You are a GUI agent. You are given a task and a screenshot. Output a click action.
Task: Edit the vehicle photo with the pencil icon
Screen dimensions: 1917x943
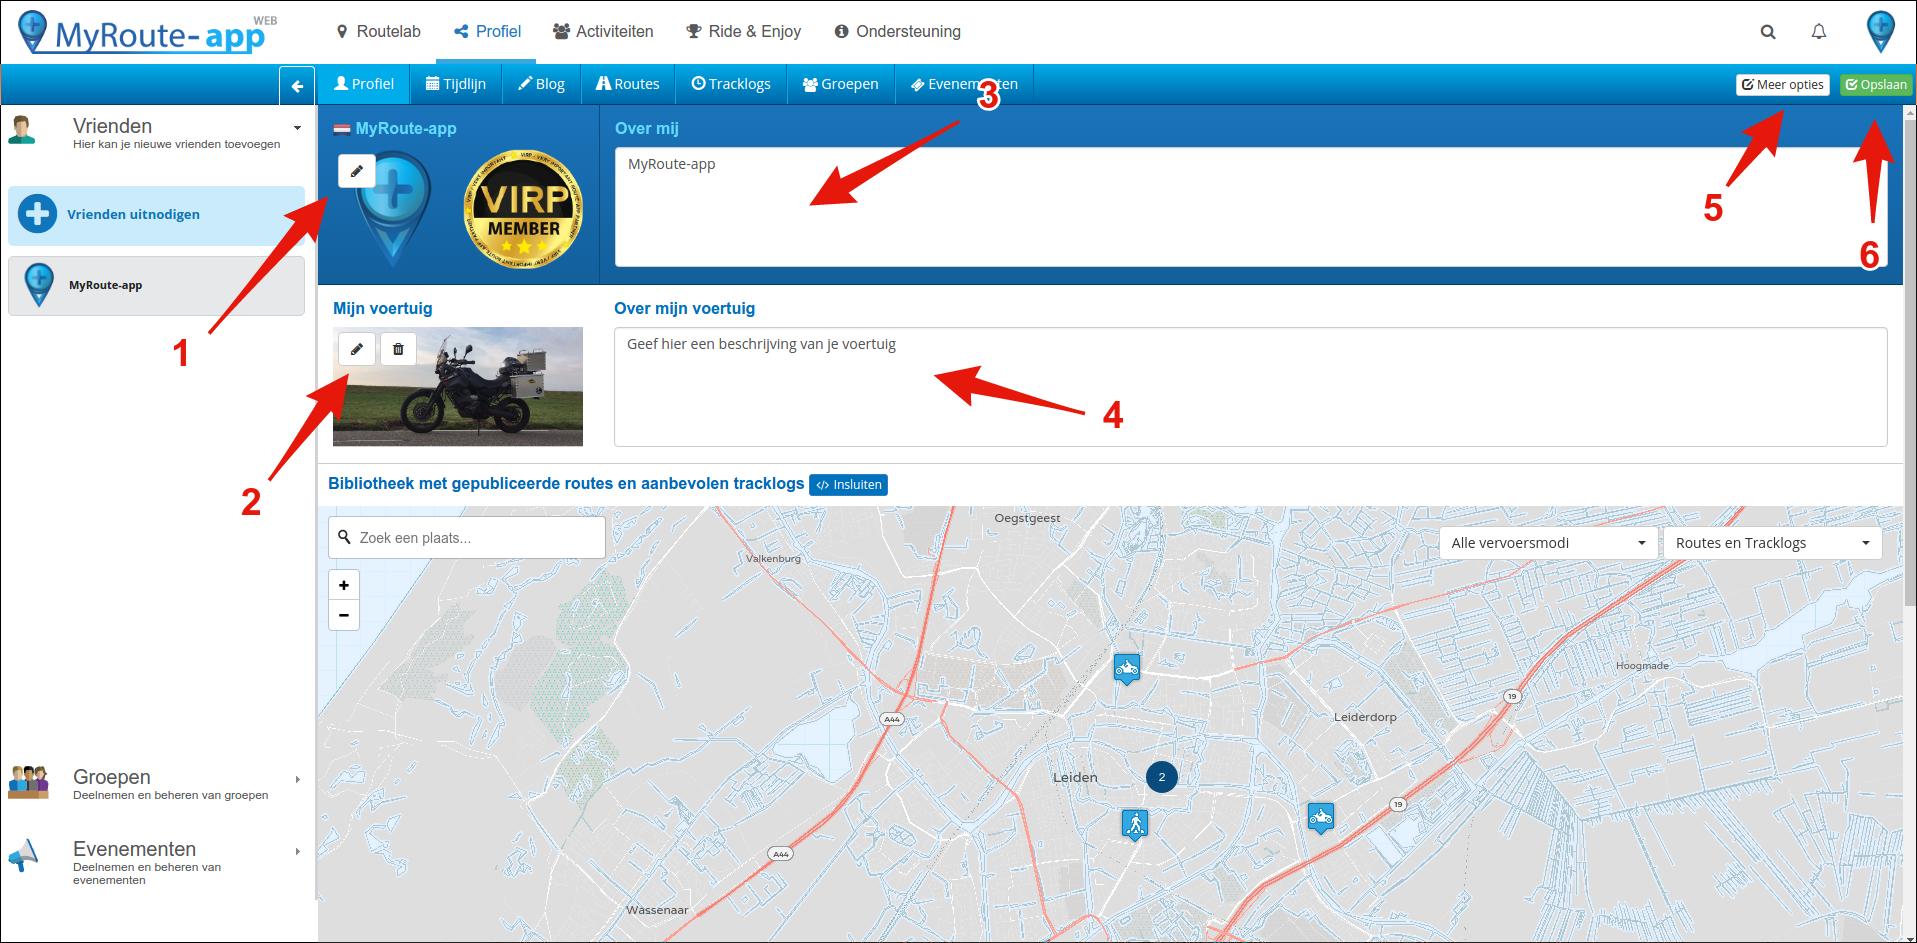pos(356,349)
